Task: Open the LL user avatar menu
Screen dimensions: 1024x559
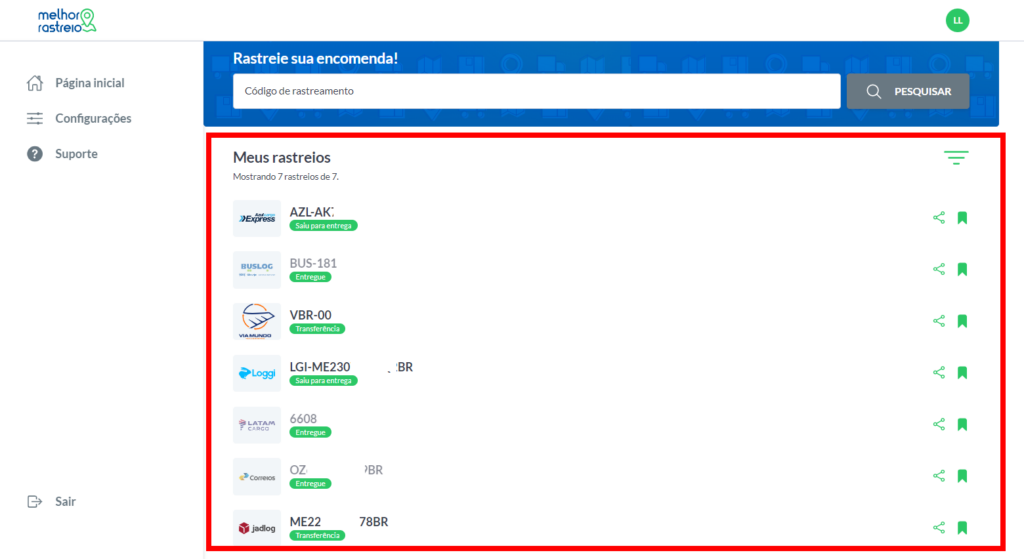Action: [957, 20]
